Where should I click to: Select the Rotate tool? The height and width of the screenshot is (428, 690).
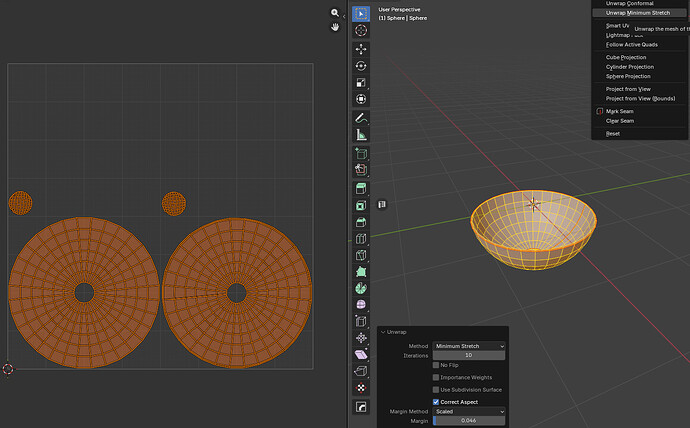pyautogui.click(x=361, y=66)
